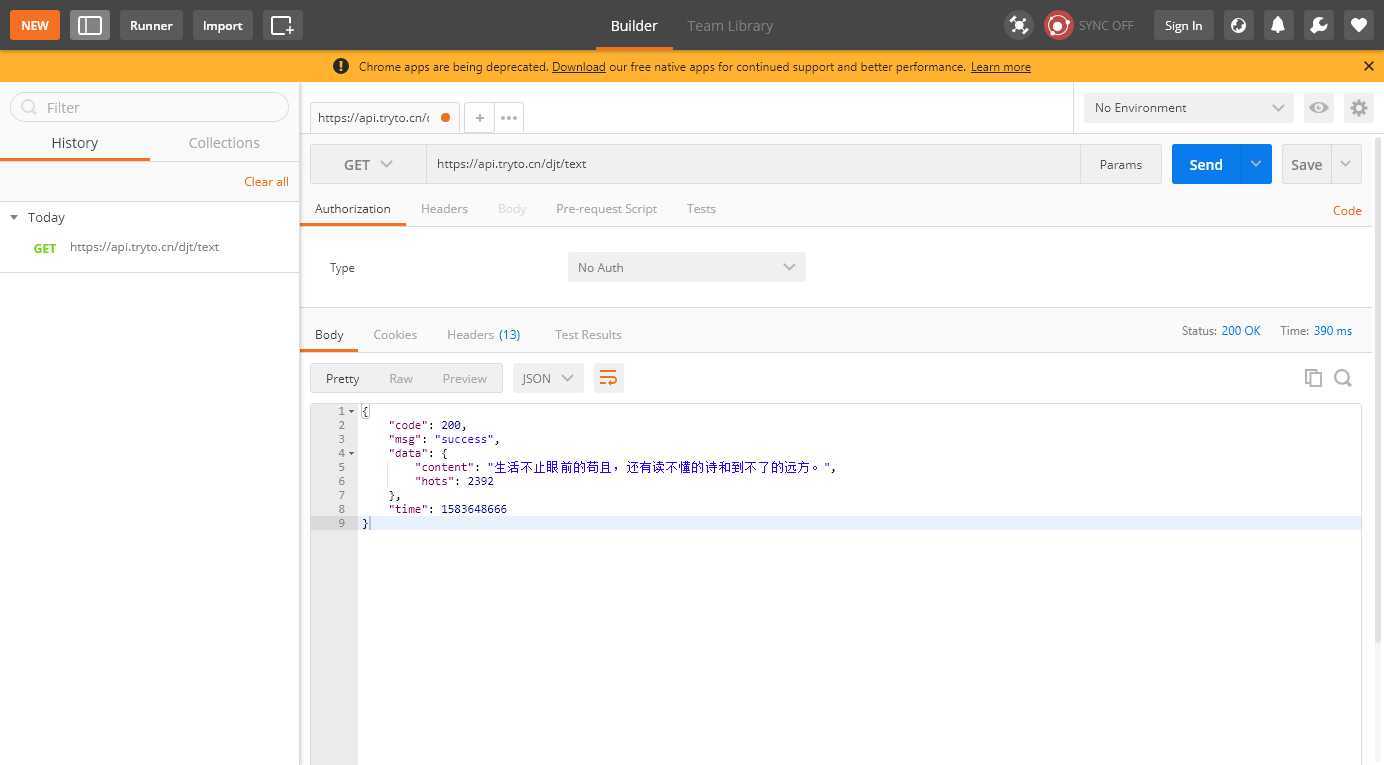The height and width of the screenshot is (765, 1384).
Task: Send the request
Action: [x=1206, y=164]
